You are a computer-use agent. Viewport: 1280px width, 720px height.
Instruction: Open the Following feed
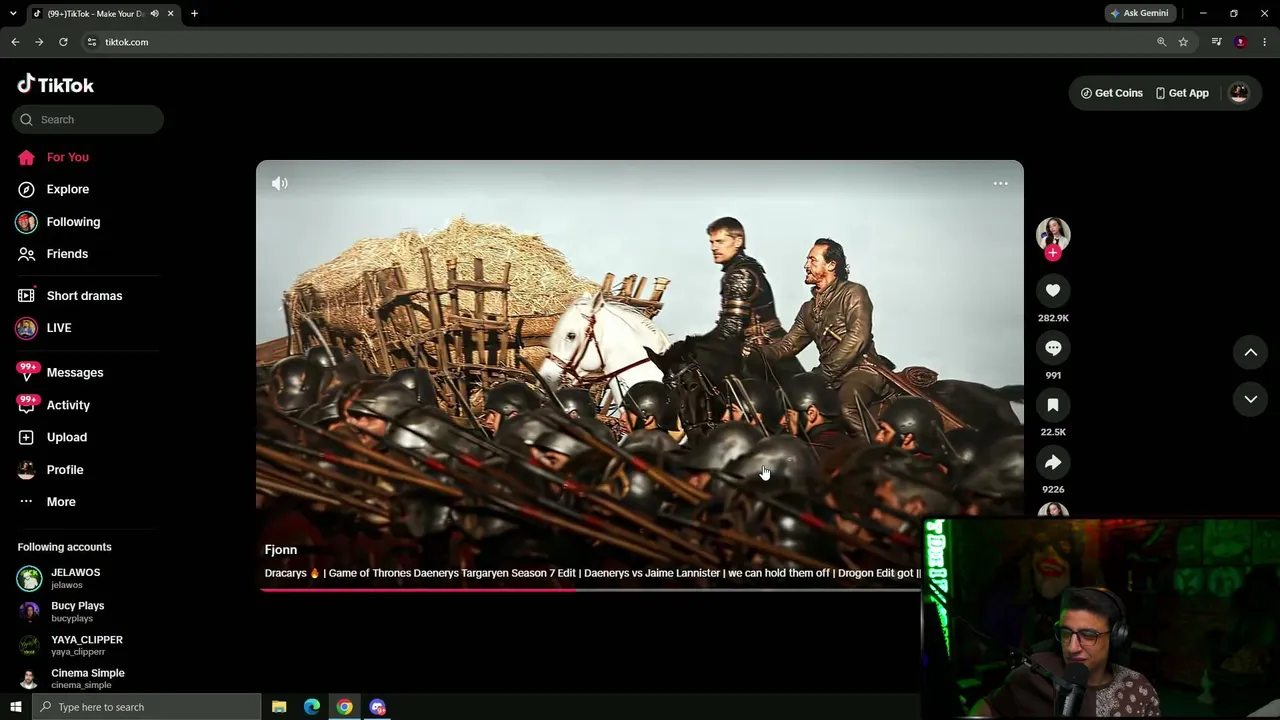[73, 222]
